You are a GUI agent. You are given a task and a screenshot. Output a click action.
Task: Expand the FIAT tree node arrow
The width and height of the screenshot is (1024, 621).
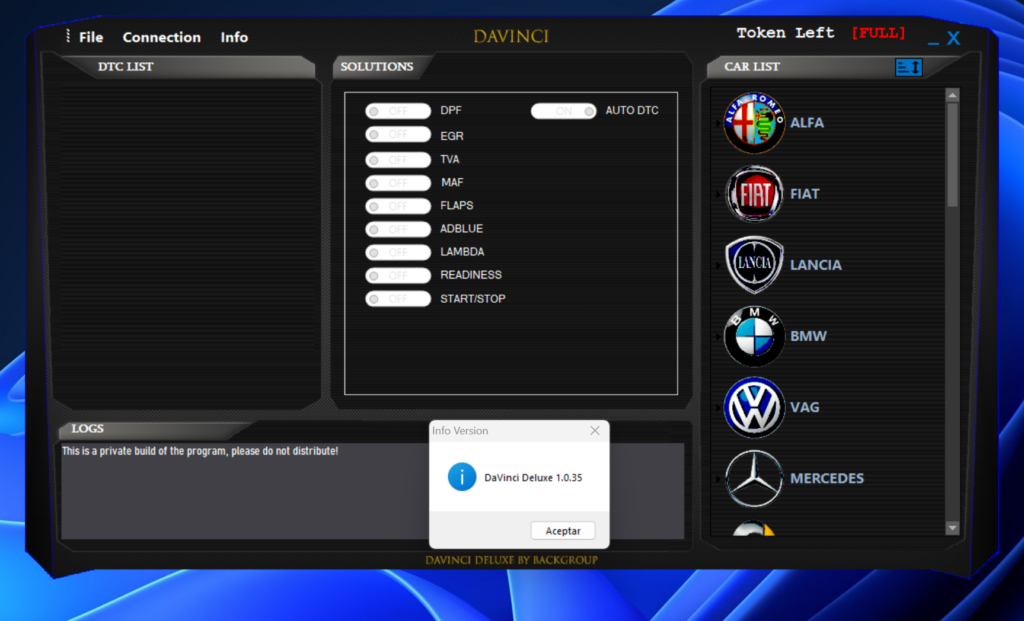[718, 194]
